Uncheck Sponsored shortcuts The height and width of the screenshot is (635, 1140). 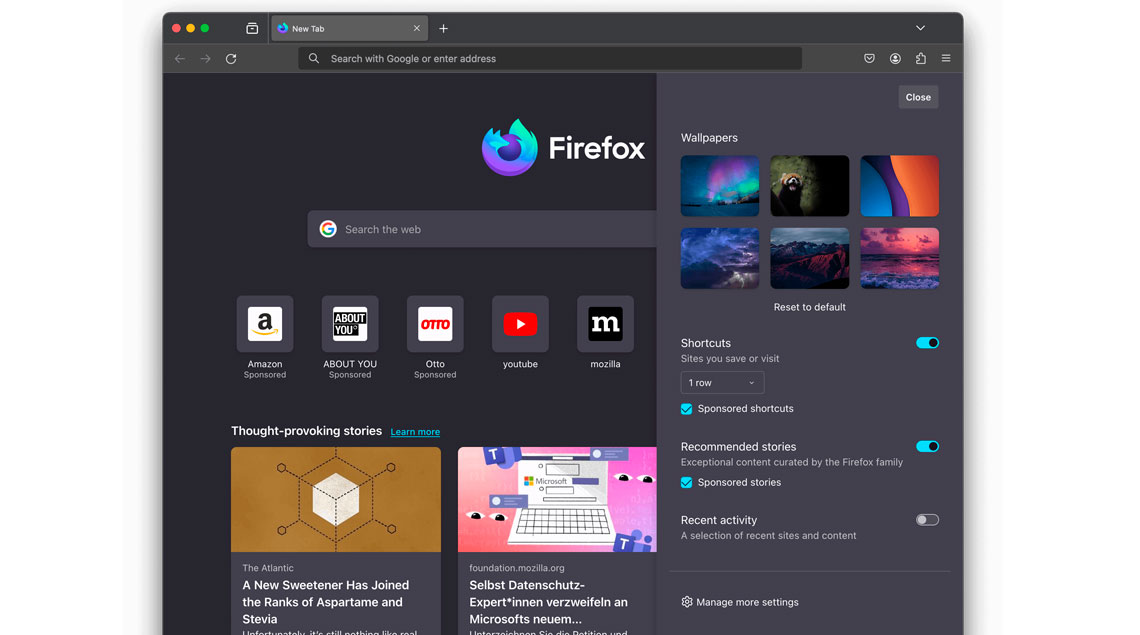[x=686, y=408]
